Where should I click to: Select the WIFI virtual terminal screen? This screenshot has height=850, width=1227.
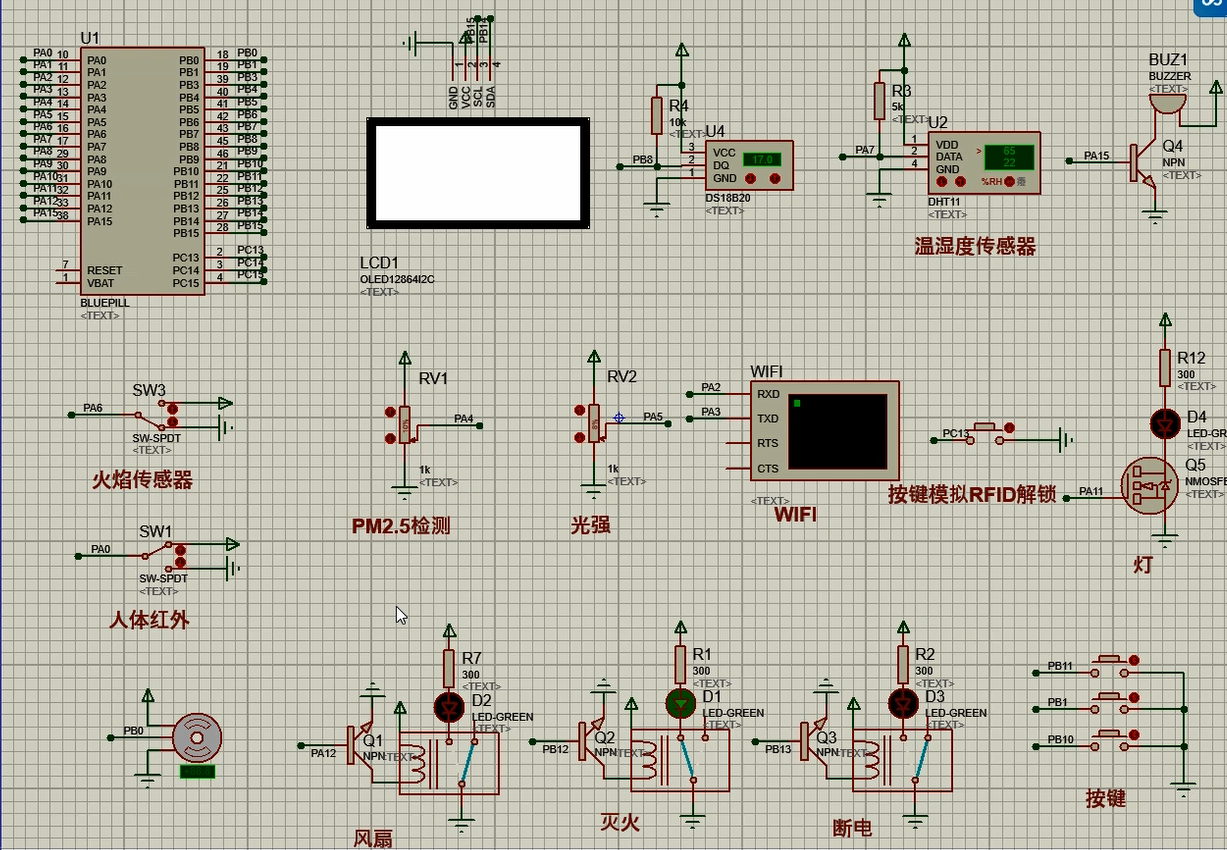837,432
